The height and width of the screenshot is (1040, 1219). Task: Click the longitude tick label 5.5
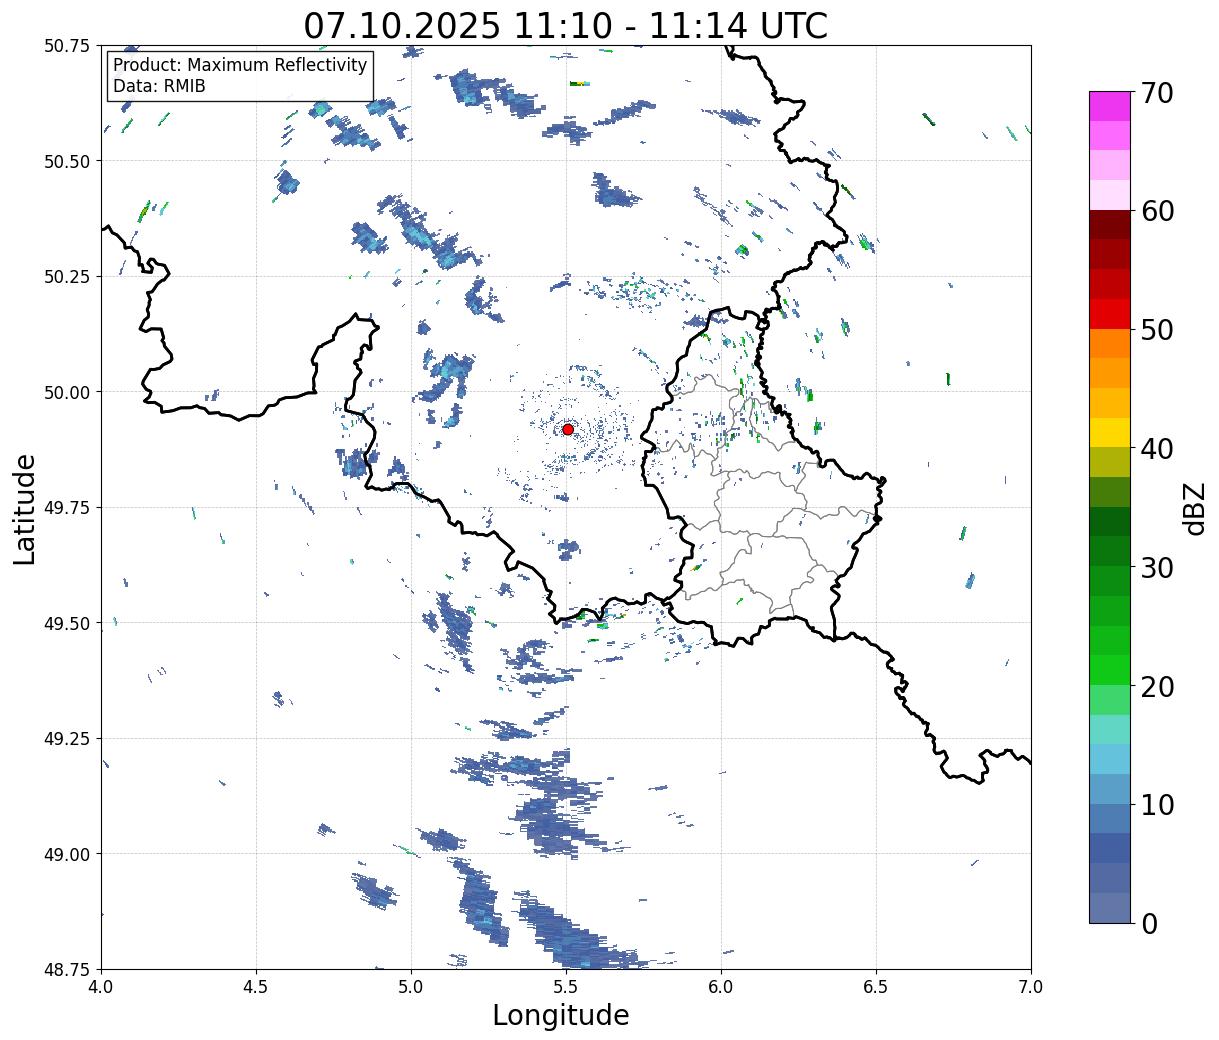pos(566,986)
